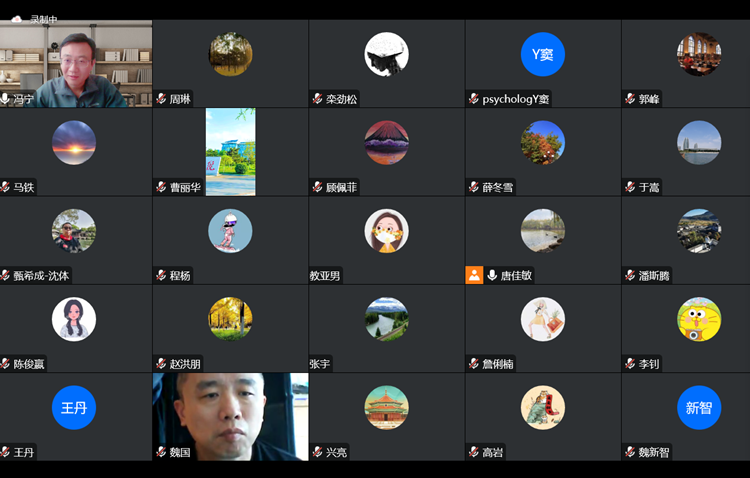This screenshot has width=750, height=478.
Task: Select the blue 王丹 avatar circle
Action: [x=74, y=407]
